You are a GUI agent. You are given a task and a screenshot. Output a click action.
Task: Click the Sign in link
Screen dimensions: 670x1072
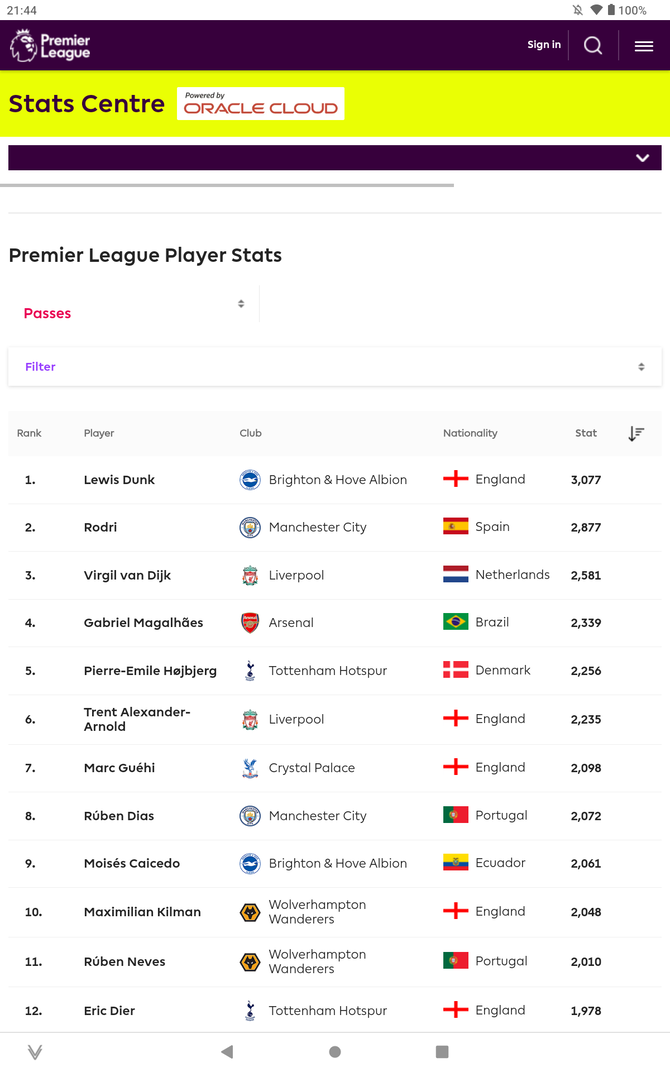pyautogui.click(x=544, y=45)
